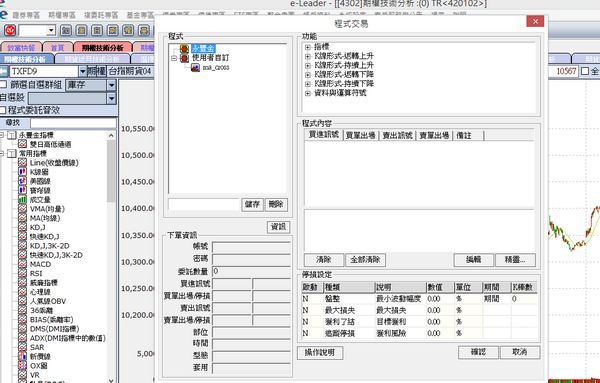
Task: Expand the 指標 function node
Action: tap(308, 47)
